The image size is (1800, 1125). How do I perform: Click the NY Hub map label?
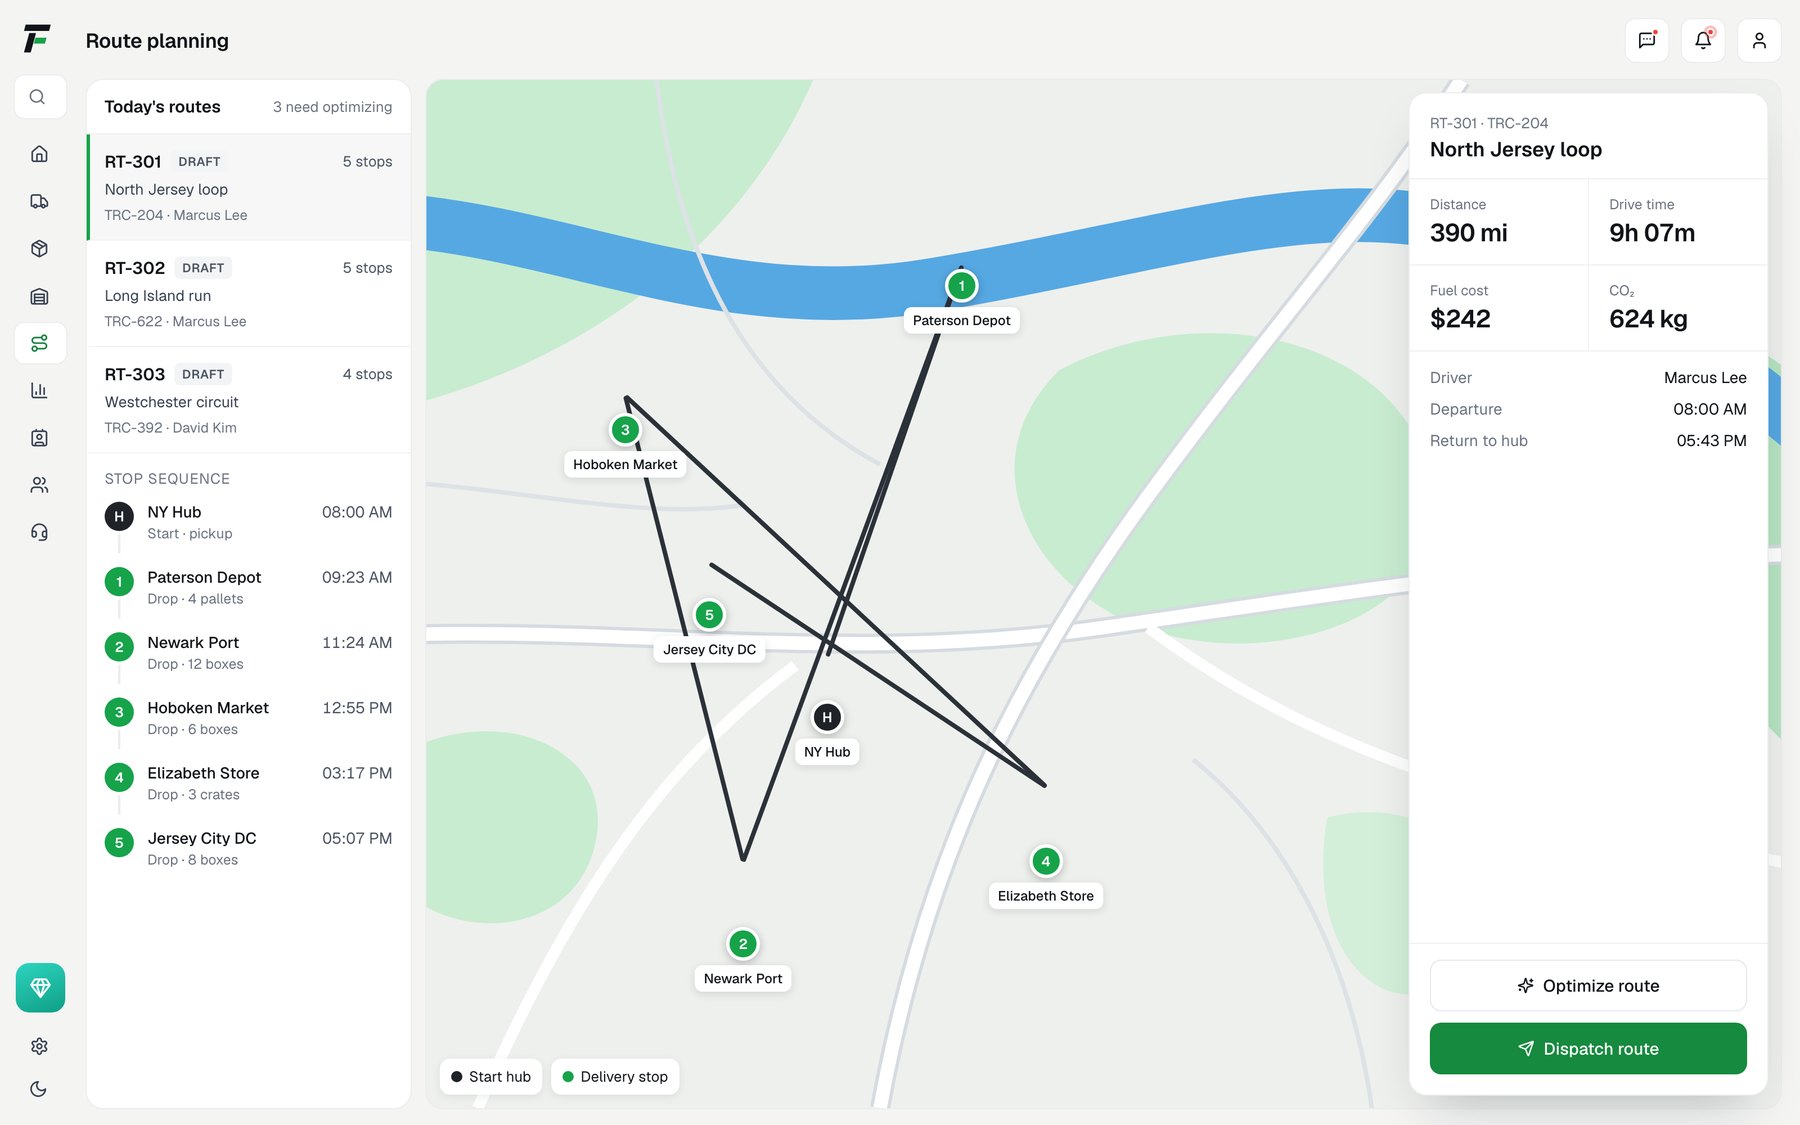827,752
